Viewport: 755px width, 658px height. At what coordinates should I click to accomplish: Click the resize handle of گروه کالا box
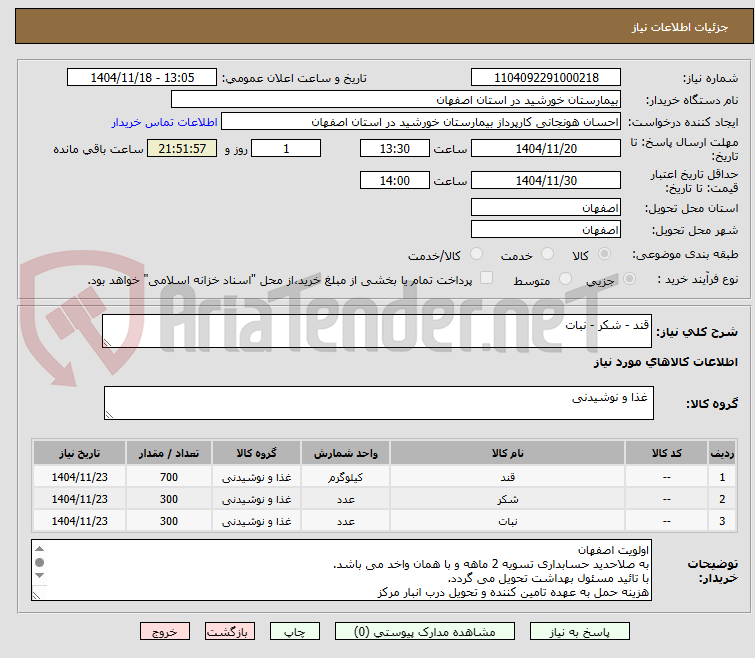pos(109,414)
